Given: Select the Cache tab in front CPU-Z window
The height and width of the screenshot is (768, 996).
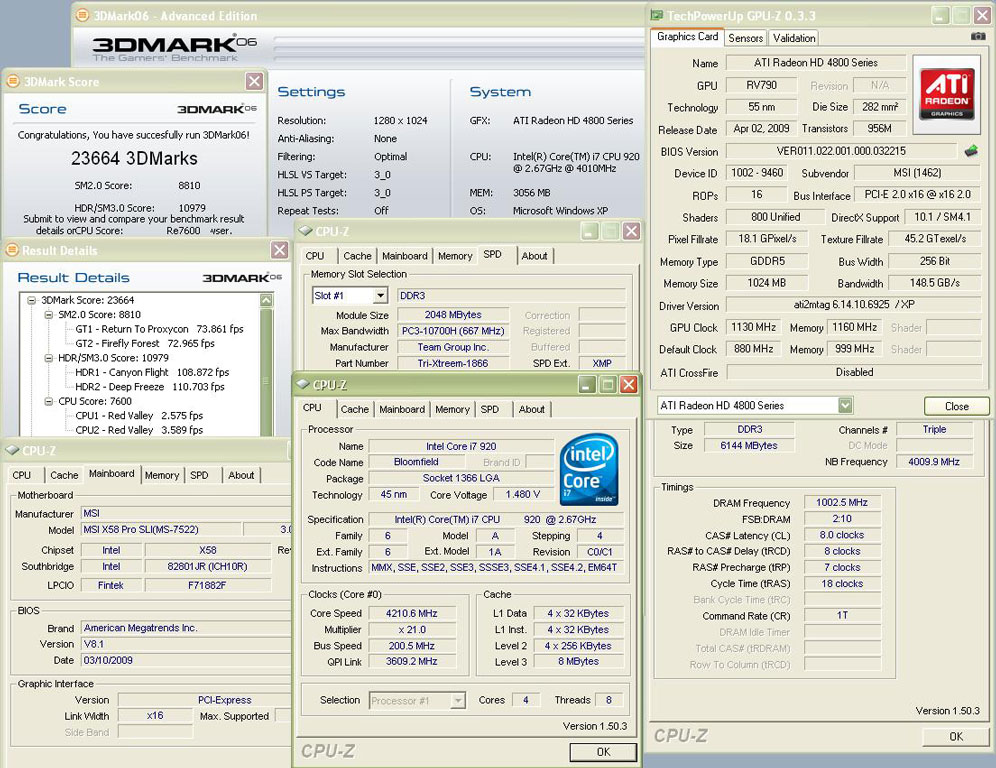Looking at the screenshot, I should pos(354,409).
